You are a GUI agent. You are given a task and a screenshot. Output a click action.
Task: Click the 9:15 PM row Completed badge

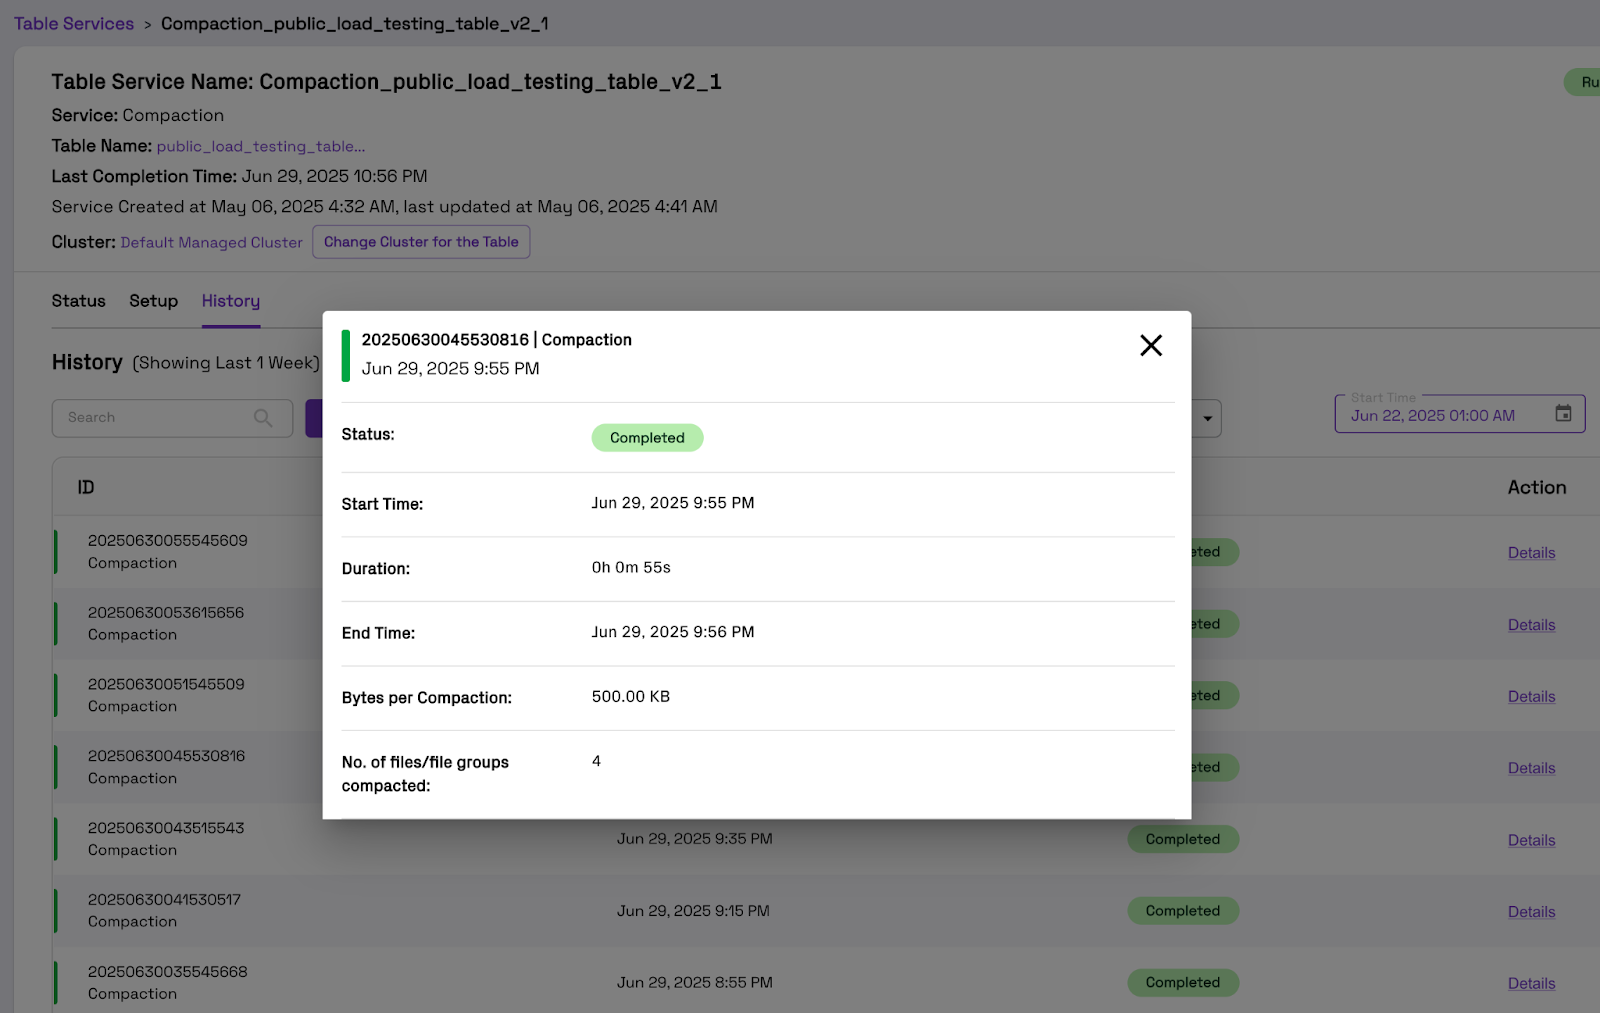coord(1183,911)
